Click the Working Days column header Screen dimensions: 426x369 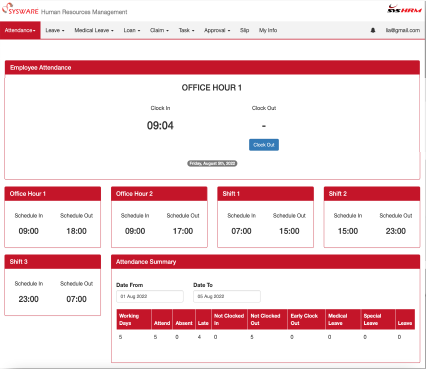[x=134, y=319]
